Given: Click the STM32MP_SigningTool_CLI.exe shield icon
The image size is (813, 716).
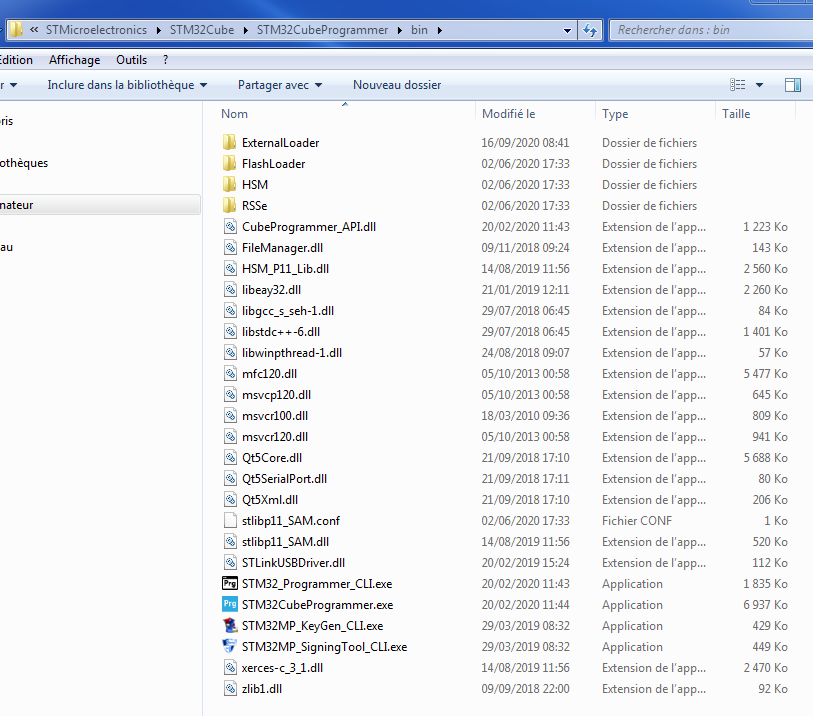Looking at the screenshot, I should click(x=230, y=647).
